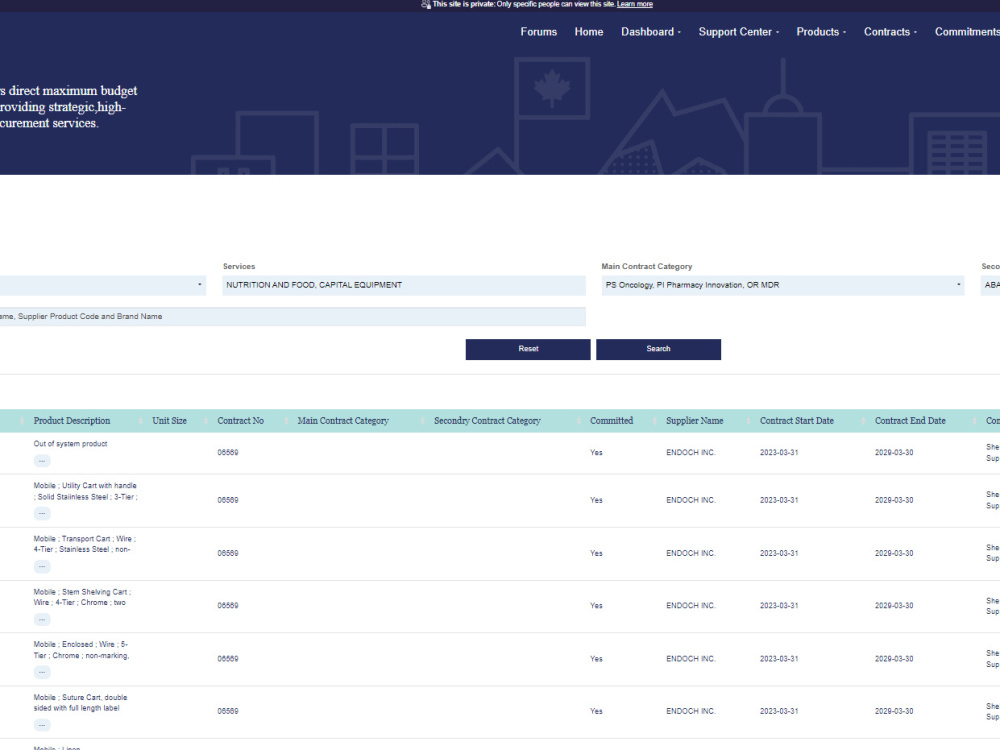
Task: Open the Products nav menu
Action: [821, 32]
